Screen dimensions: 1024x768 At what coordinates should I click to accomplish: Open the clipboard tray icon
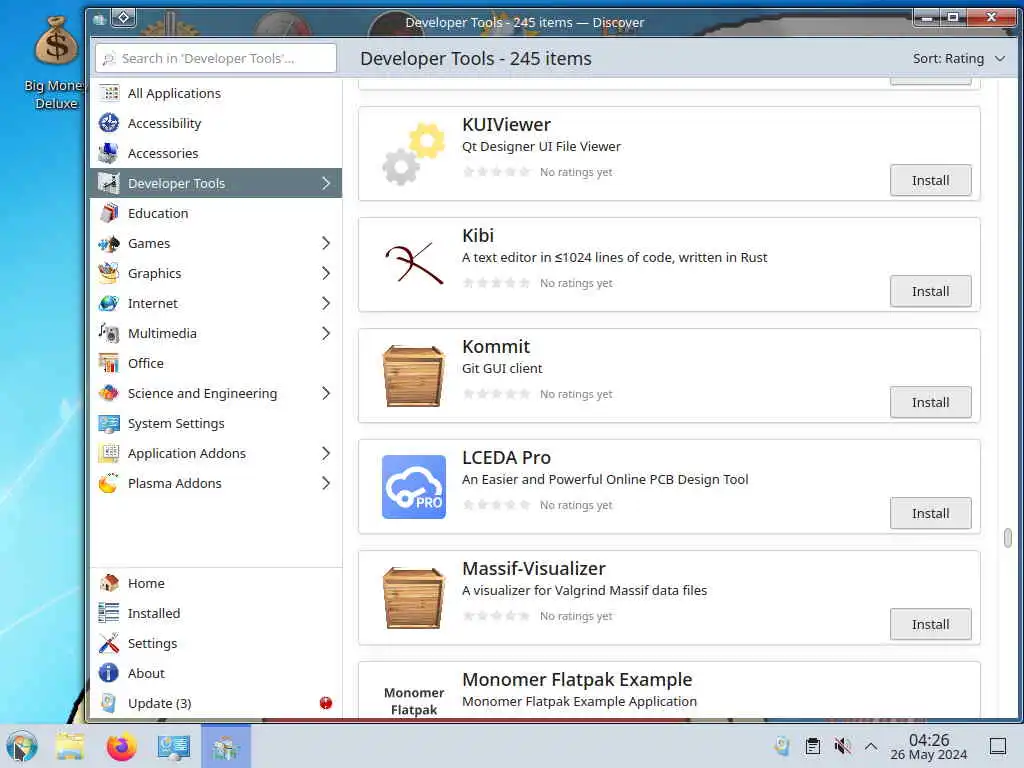pos(812,746)
